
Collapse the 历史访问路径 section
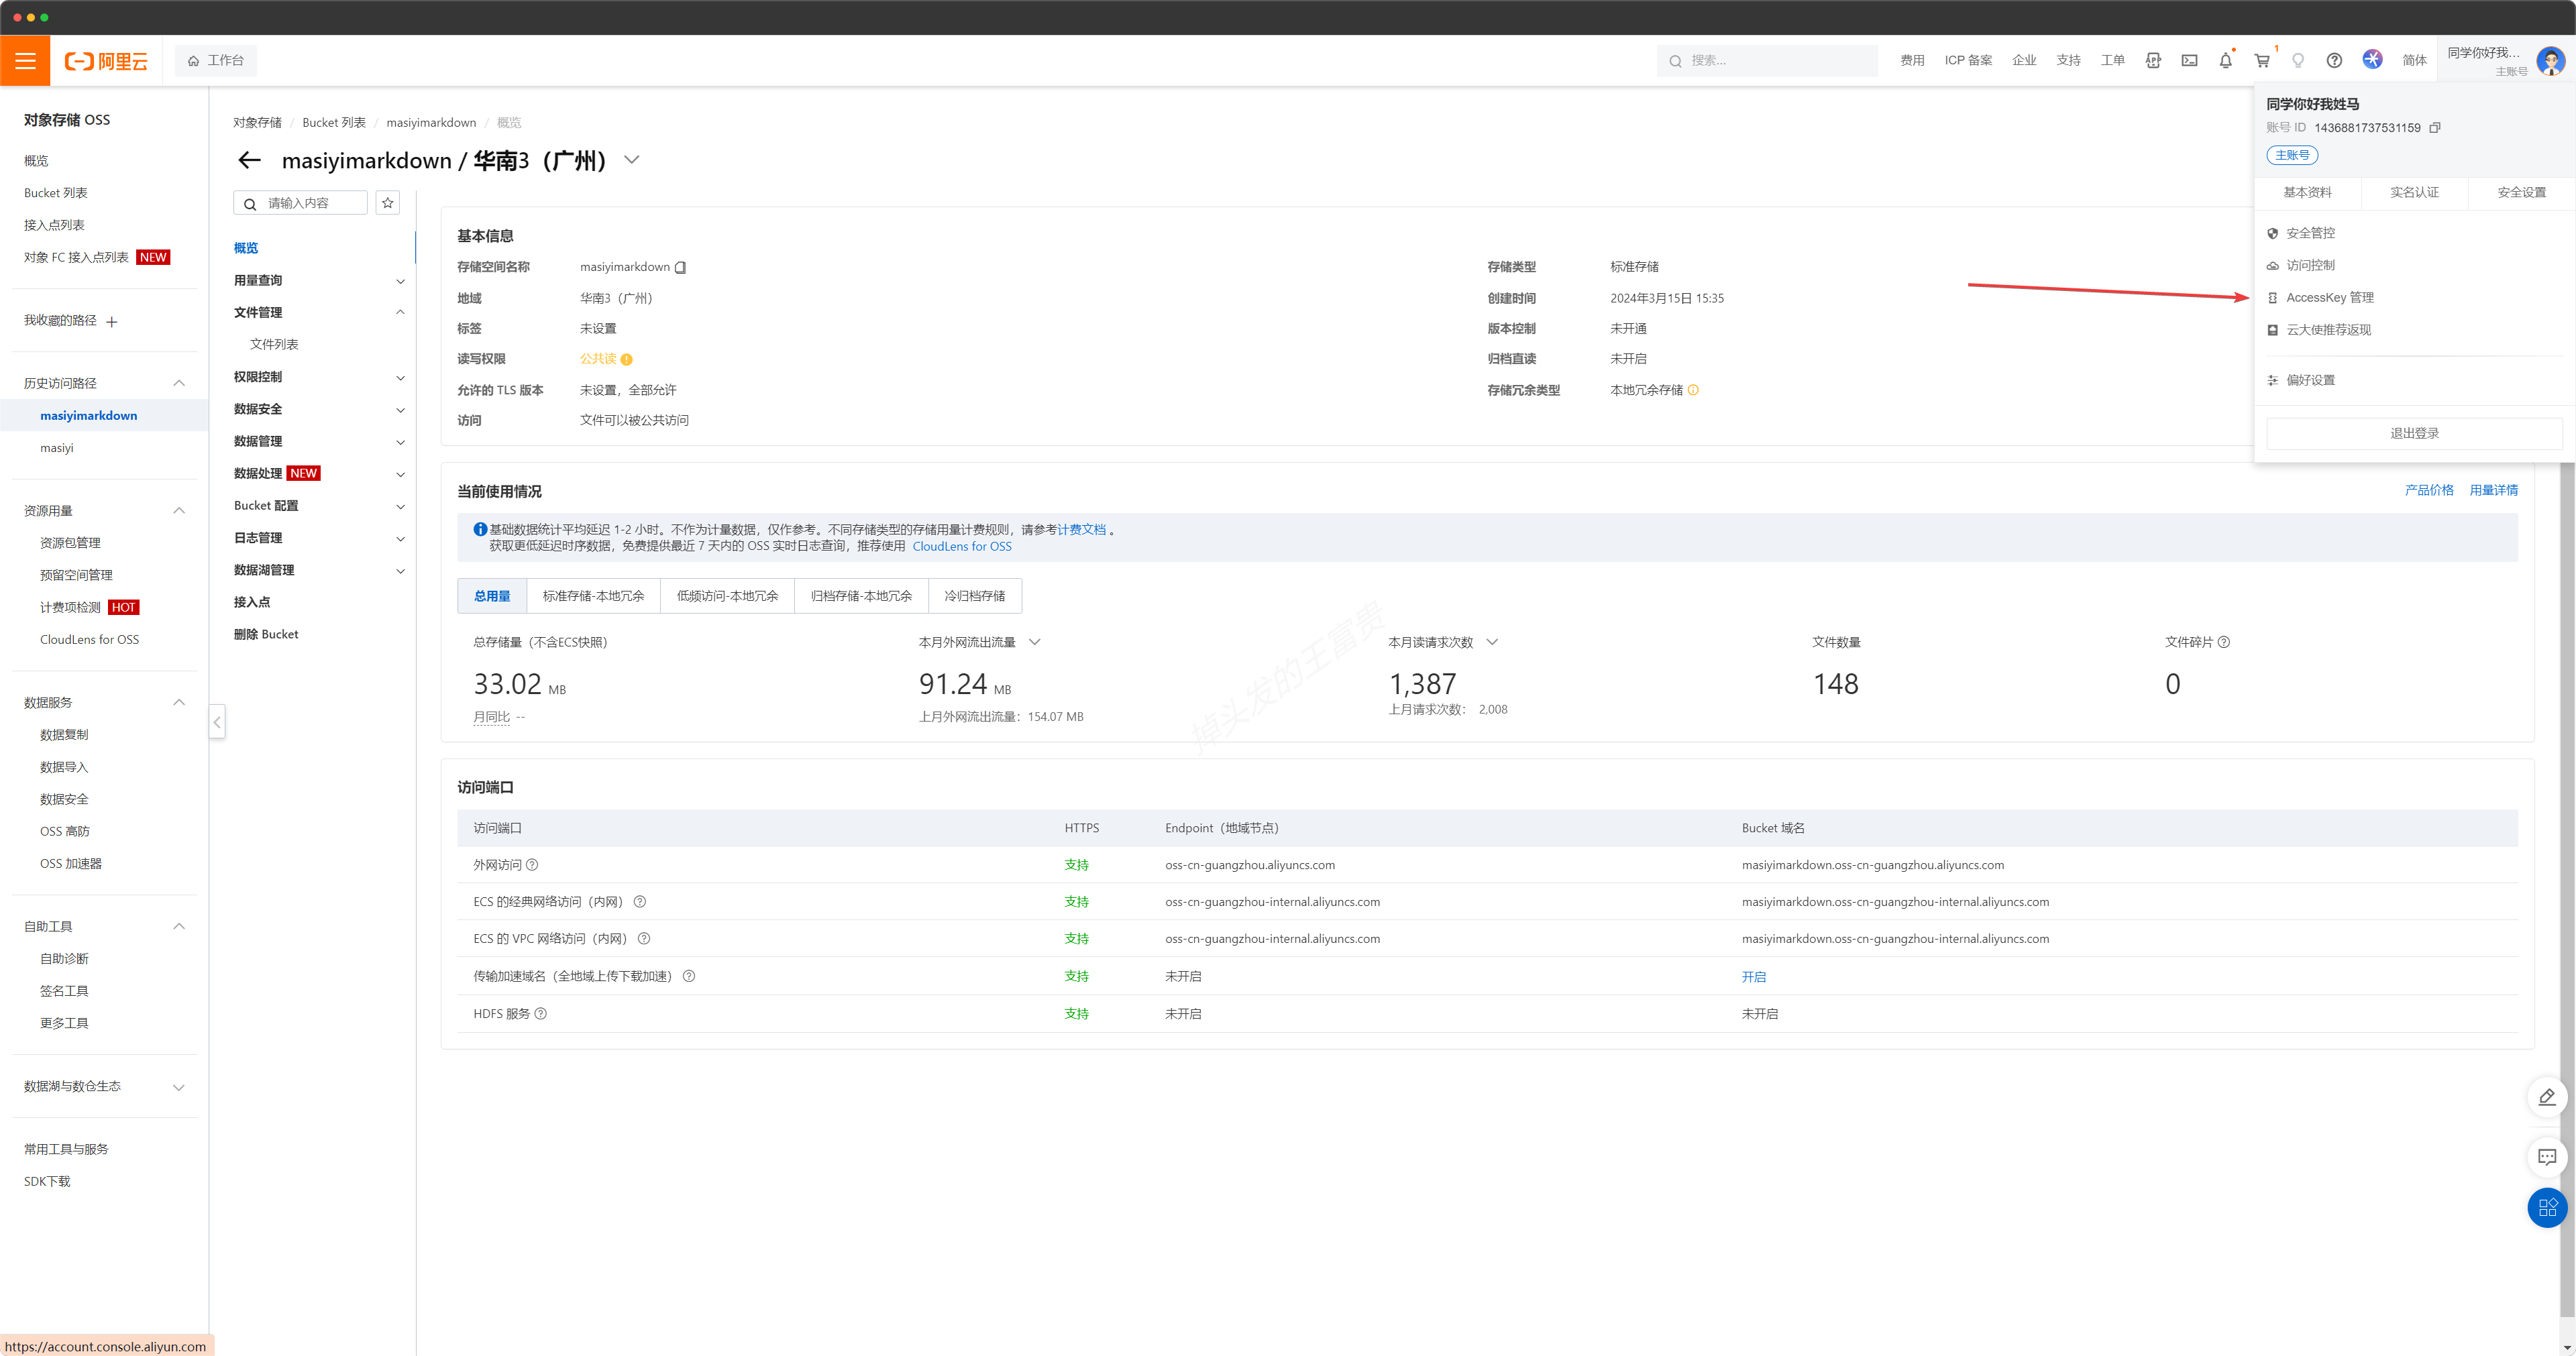click(x=179, y=383)
